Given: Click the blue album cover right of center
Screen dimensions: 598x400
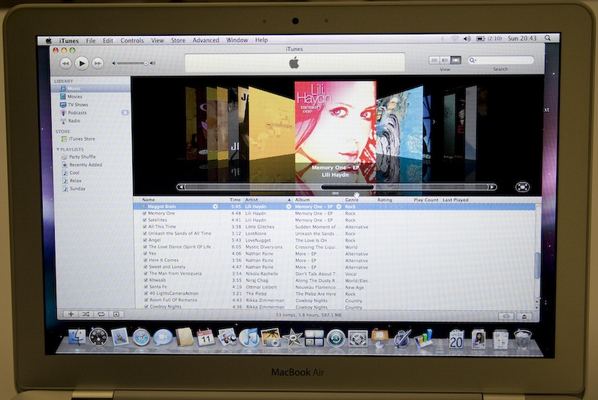Looking at the screenshot, I should point(400,122).
